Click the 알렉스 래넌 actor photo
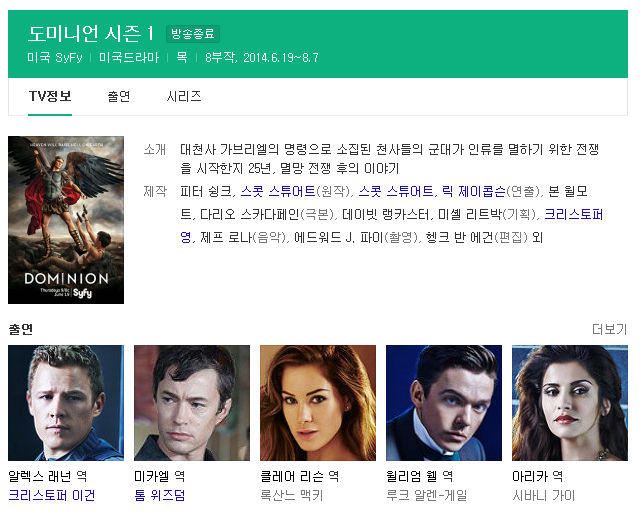This screenshot has width=640, height=514. (x=66, y=403)
